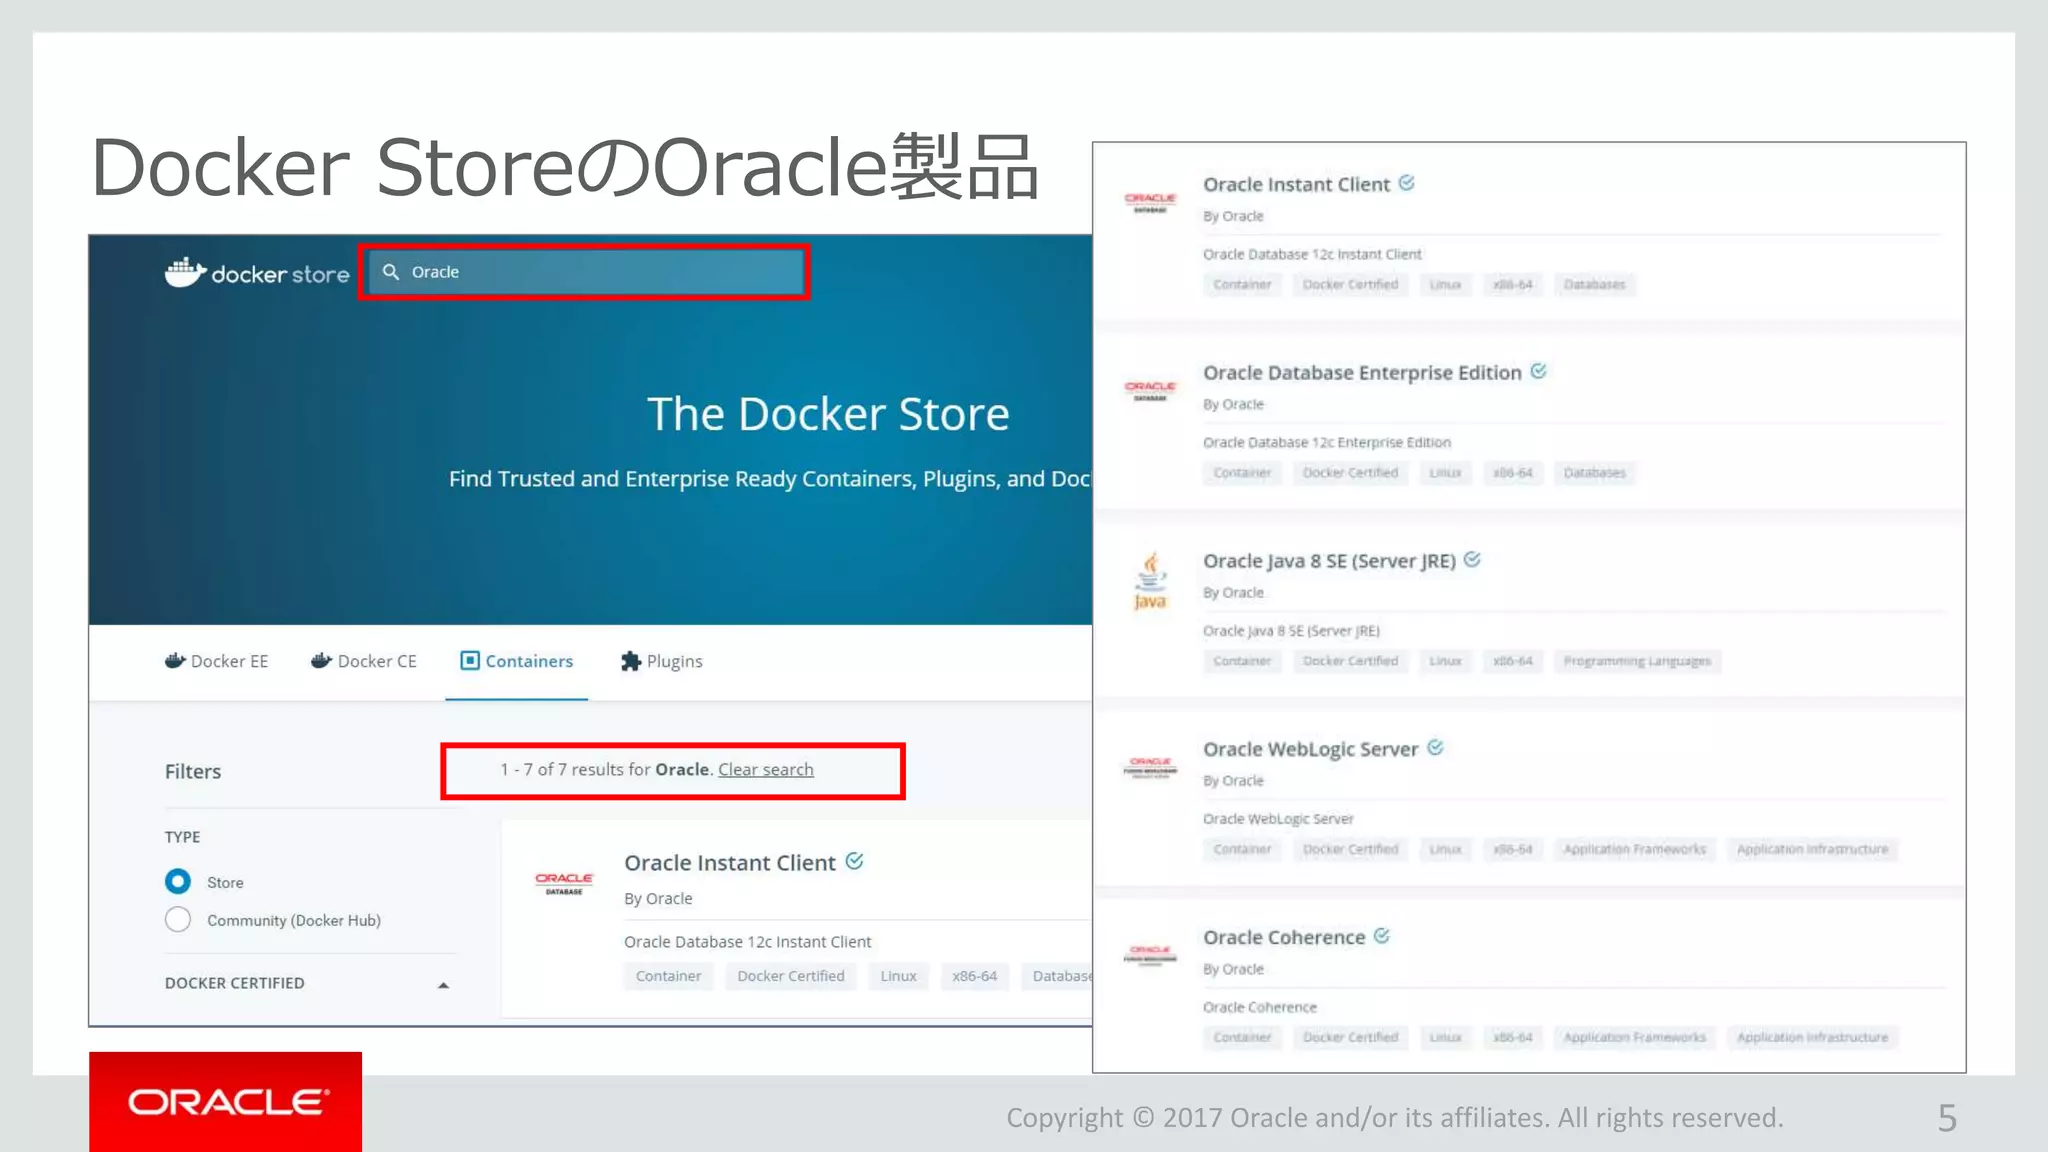The height and width of the screenshot is (1152, 2048).
Task: Open Oracle Database Enterprise Edition listing
Action: pos(1362,372)
